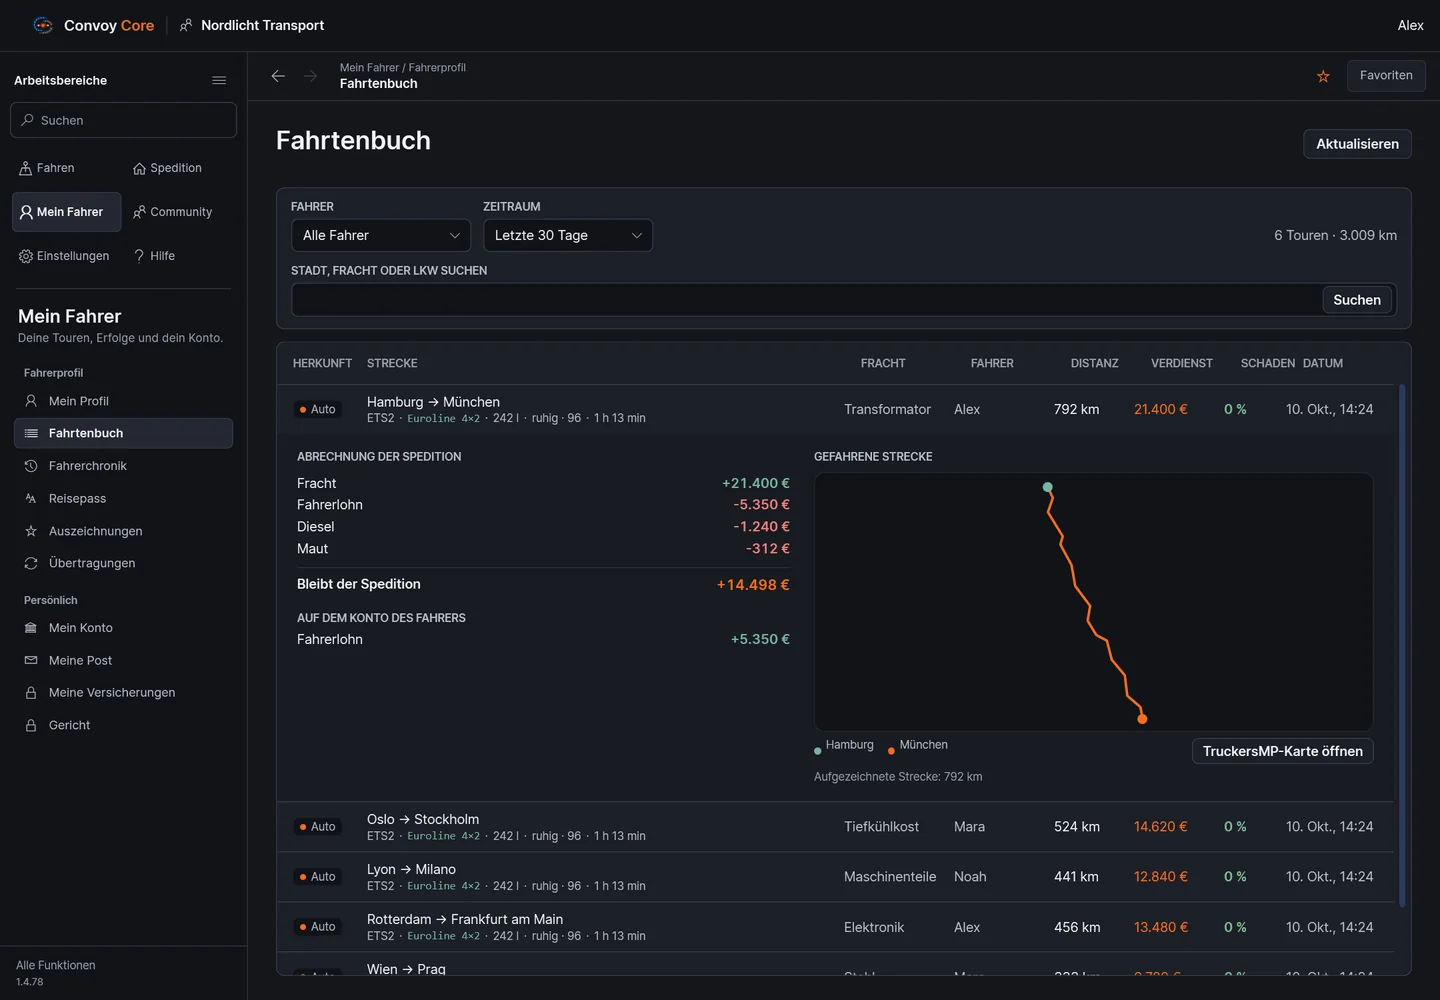Open the Letzte 30 Tage period dropdown
The image size is (1440, 1000).
point(568,235)
